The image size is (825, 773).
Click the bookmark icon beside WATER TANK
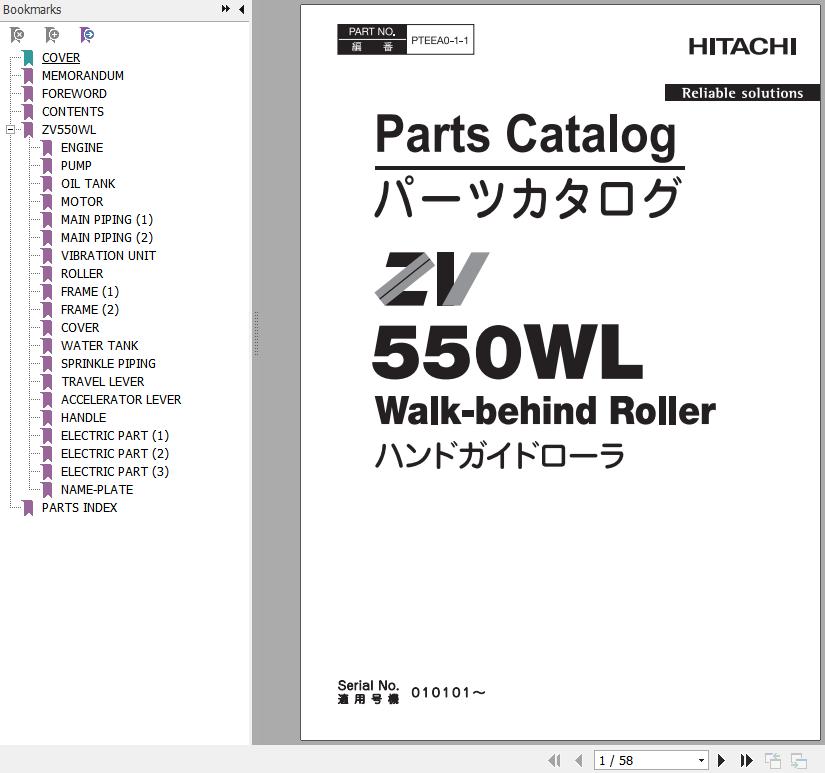[x=47, y=346]
